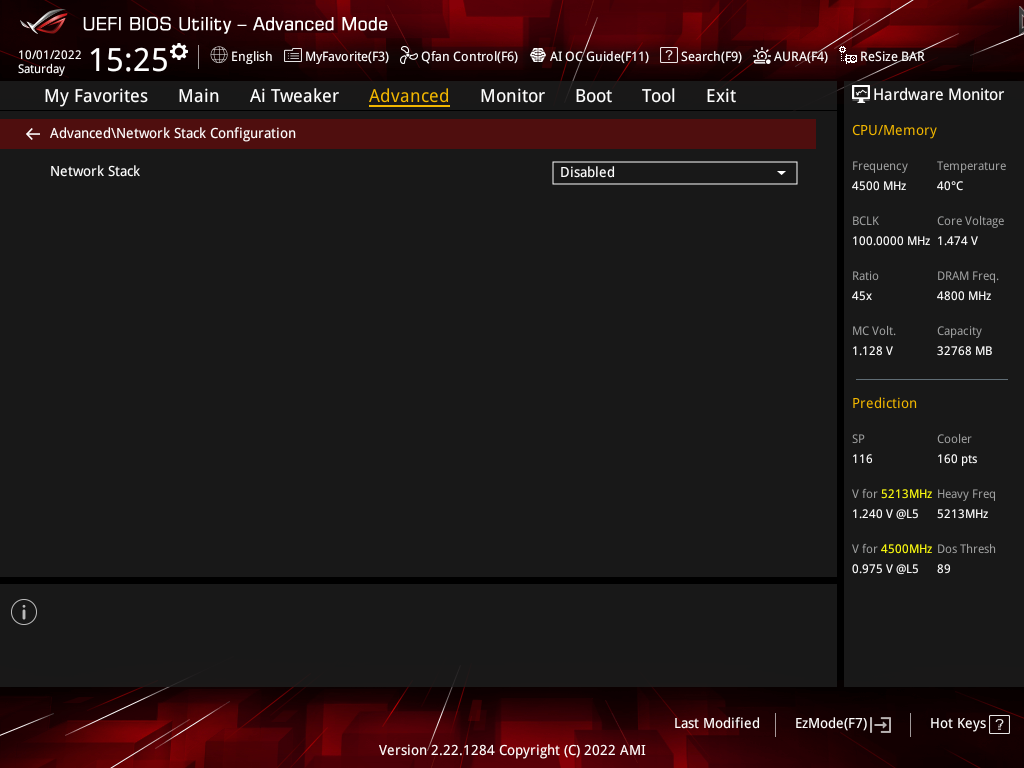
Task: Click the Last Modified button
Action: click(x=716, y=724)
